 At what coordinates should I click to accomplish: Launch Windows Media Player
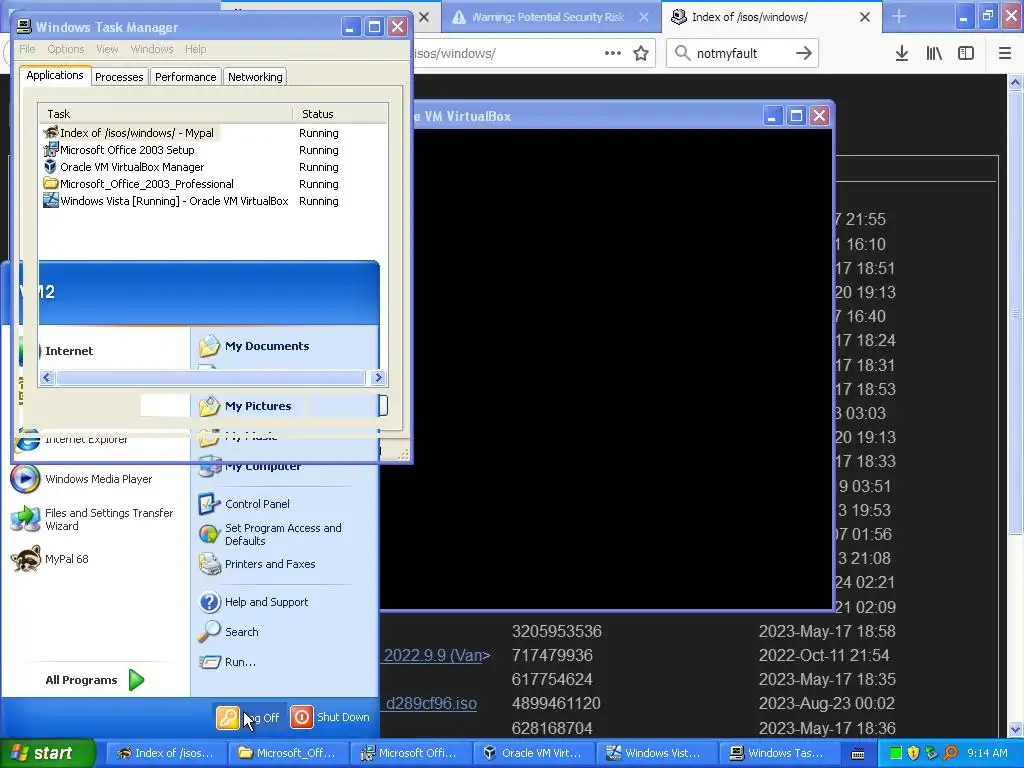point(82,479)
